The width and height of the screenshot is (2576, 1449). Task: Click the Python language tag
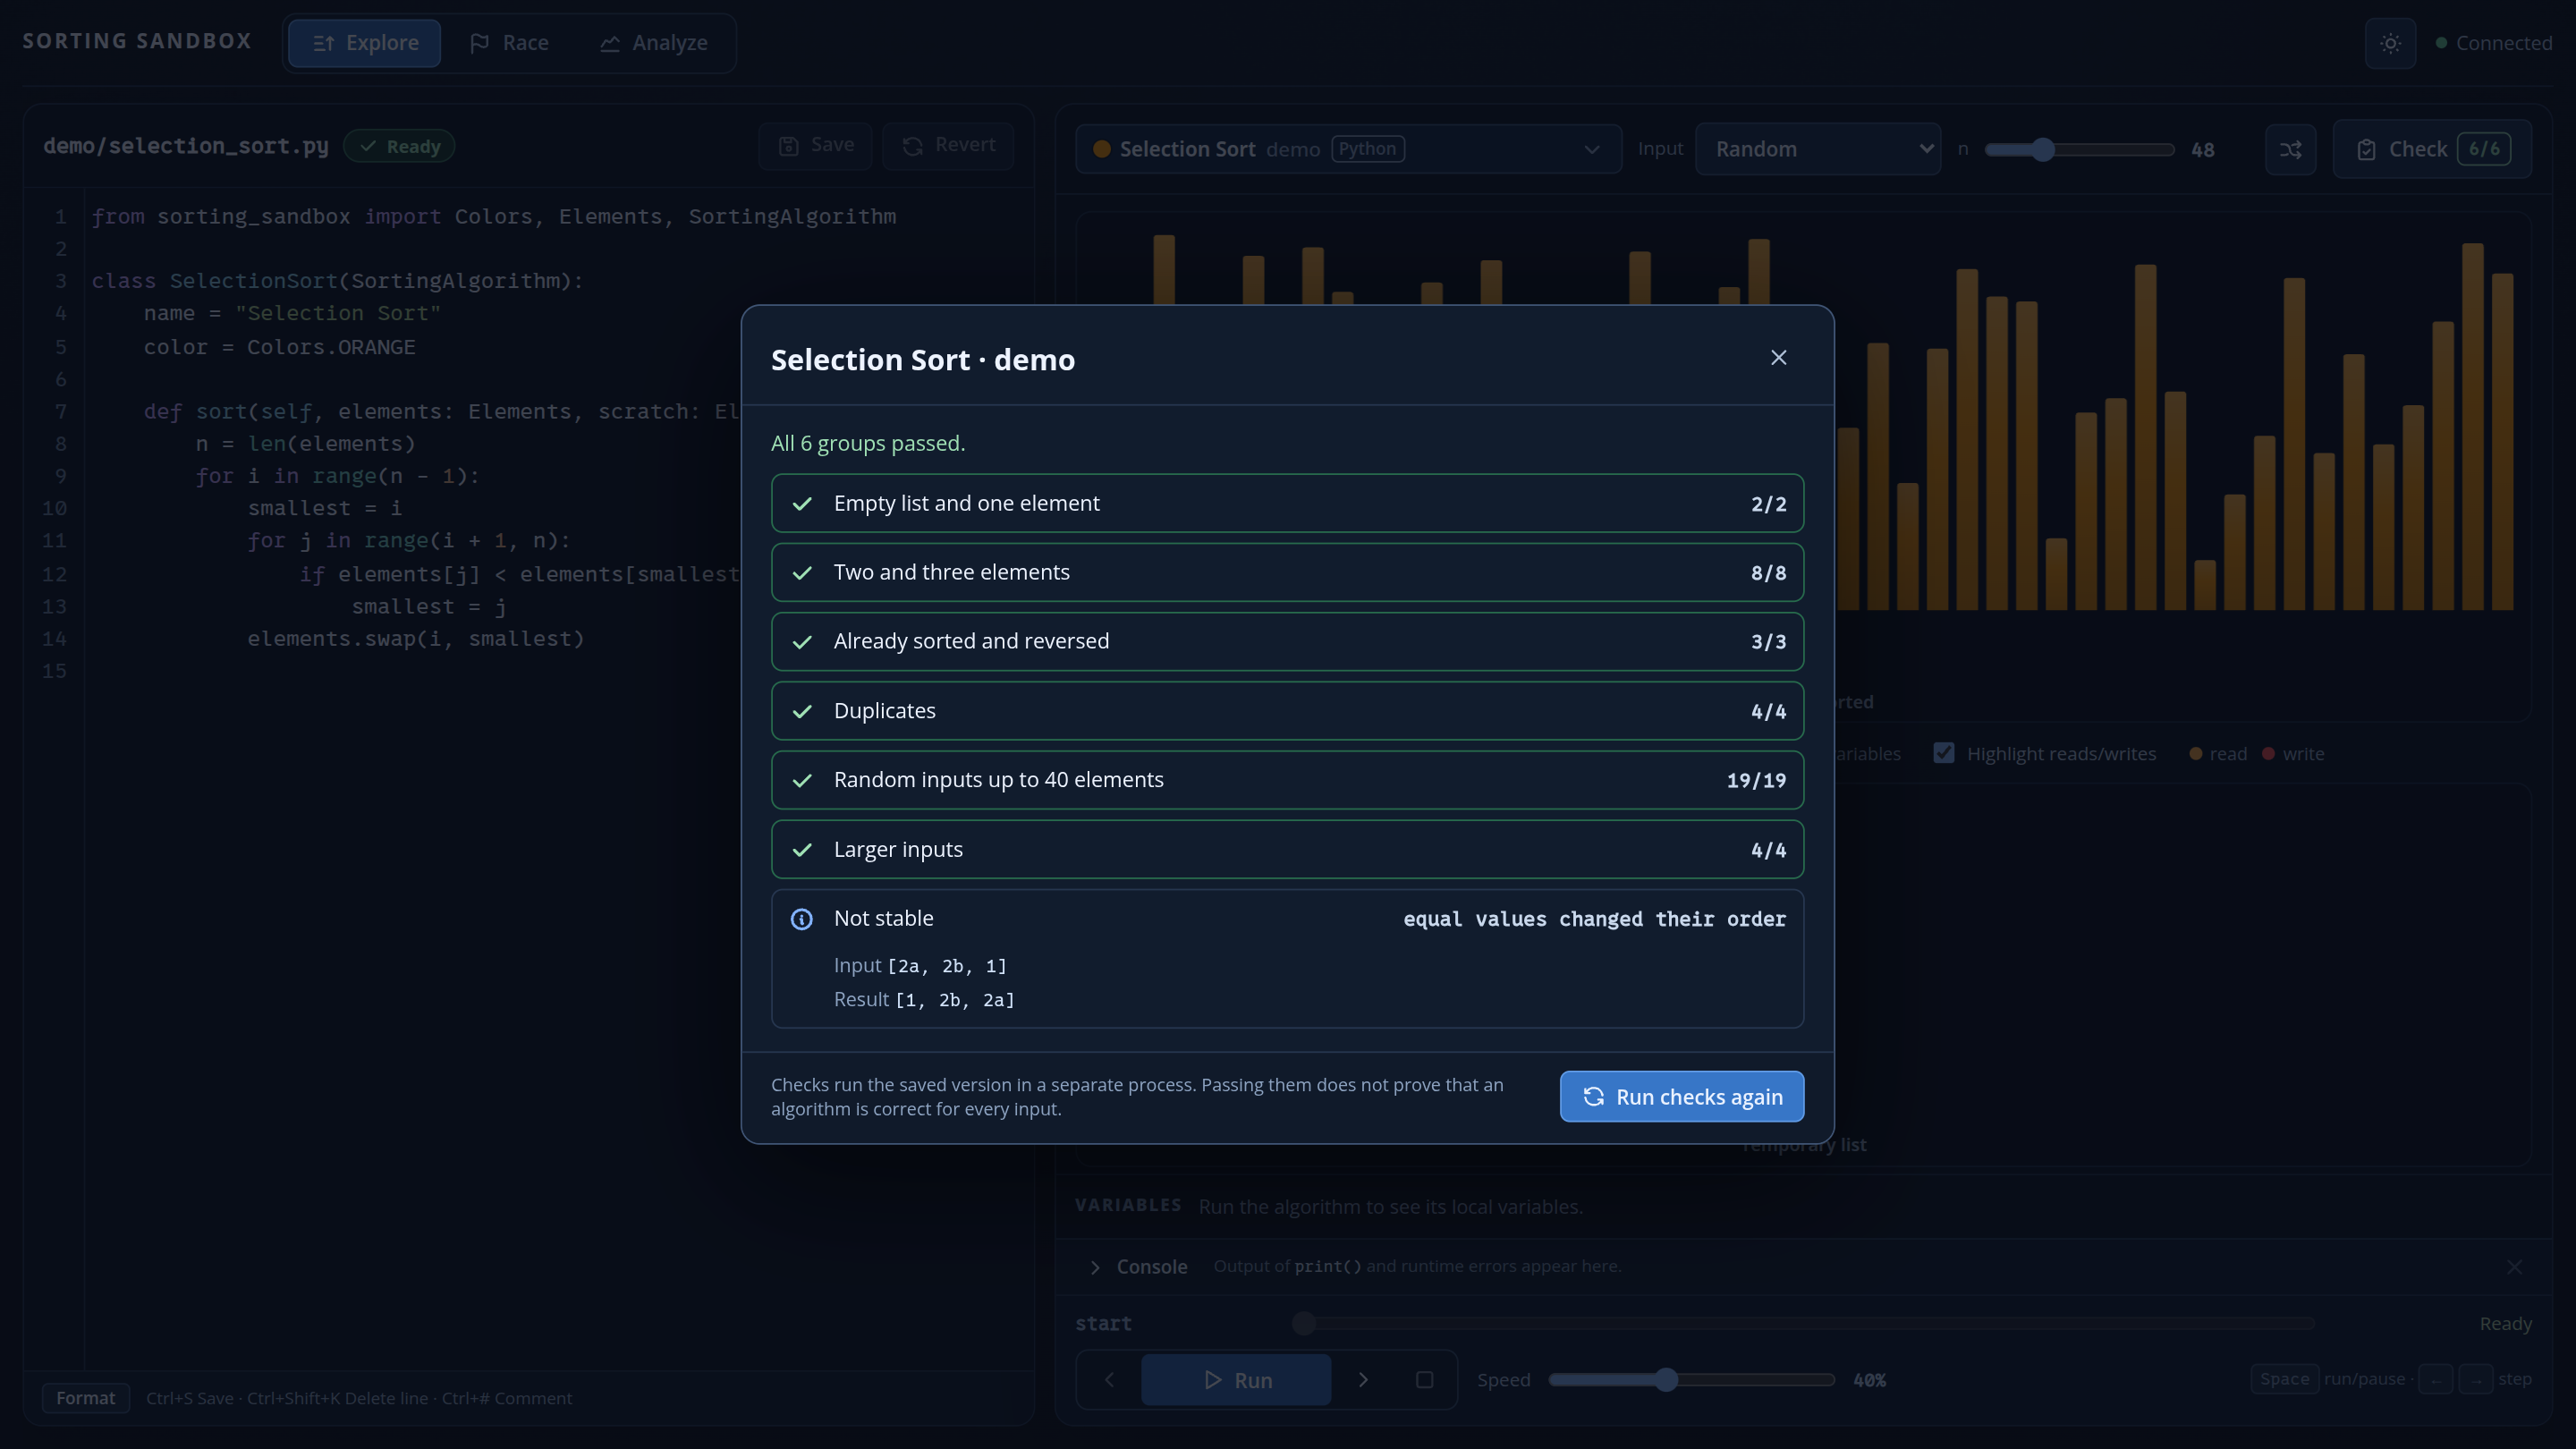1367,149
